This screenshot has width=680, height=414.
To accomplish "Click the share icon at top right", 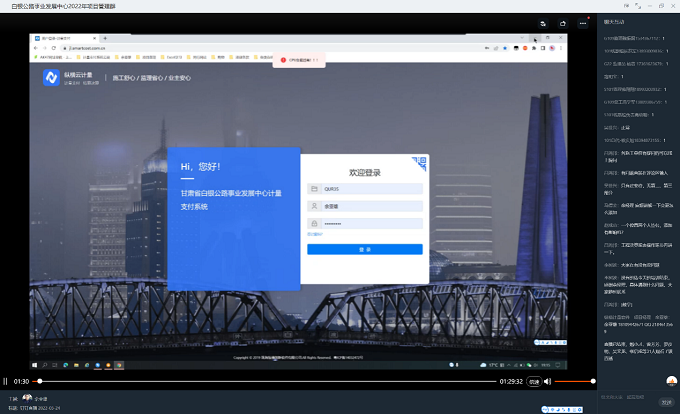I will point(563,23).
